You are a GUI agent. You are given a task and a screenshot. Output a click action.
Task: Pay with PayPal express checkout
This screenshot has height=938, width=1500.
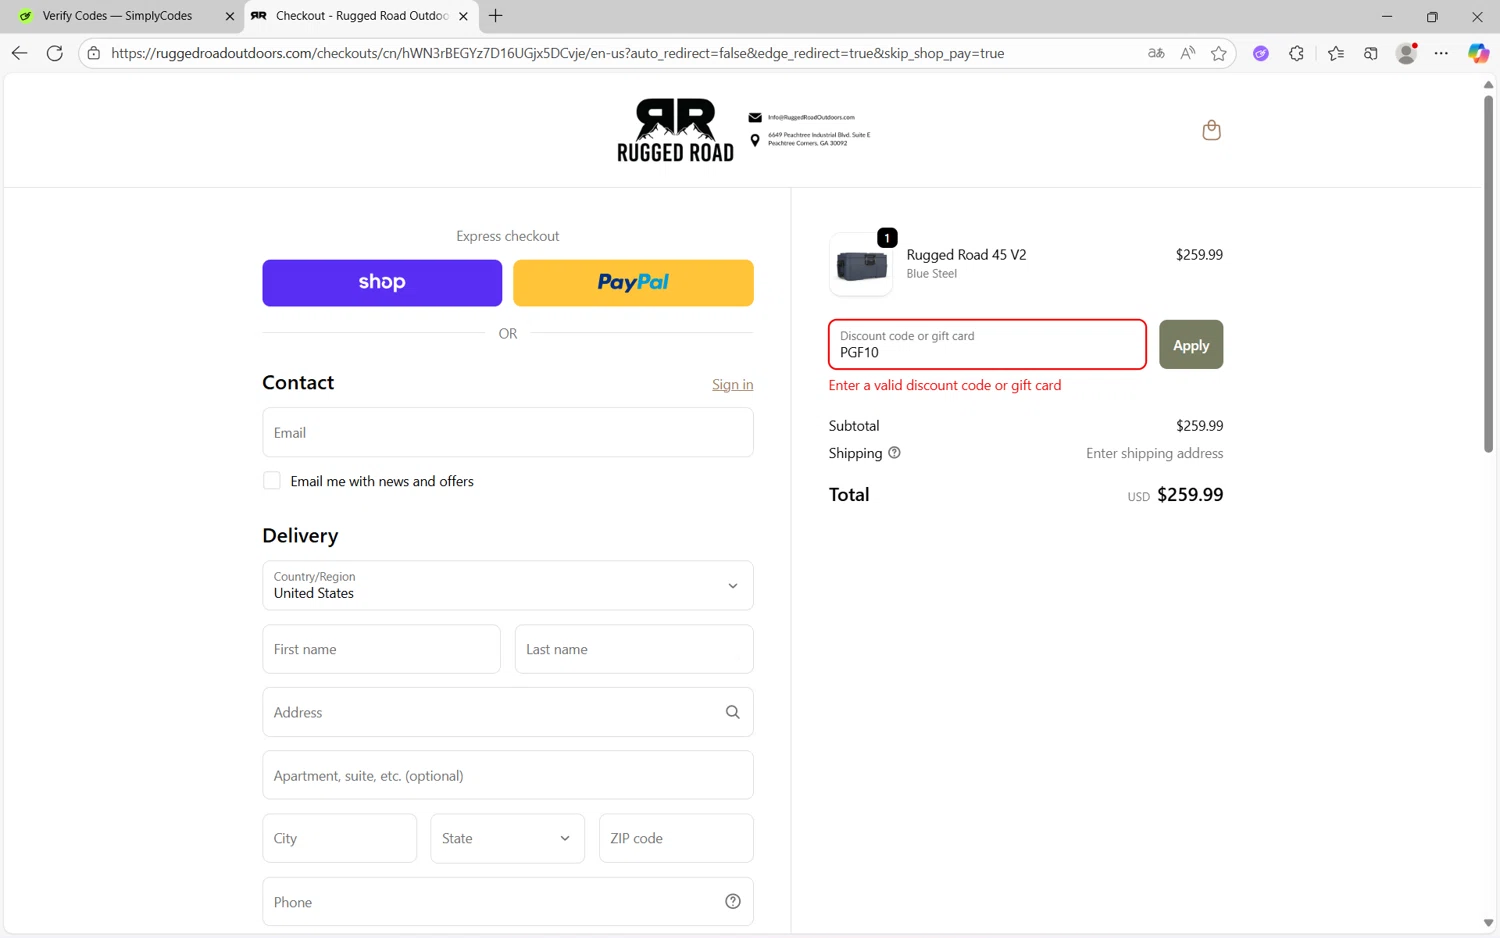[x=633, y=283]
